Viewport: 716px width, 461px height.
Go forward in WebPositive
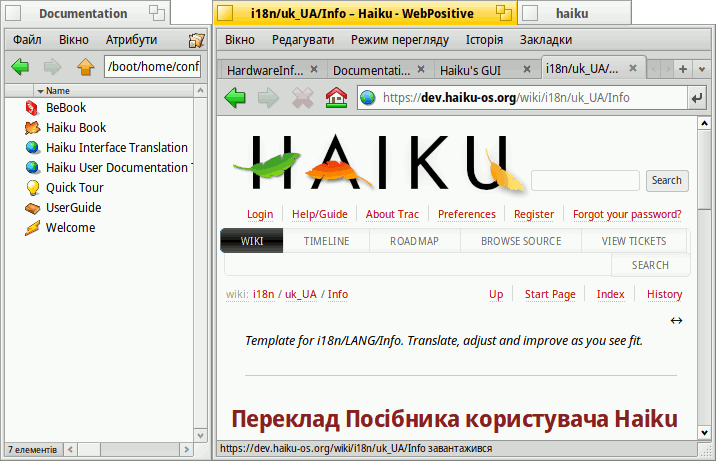tap(268, 98)
